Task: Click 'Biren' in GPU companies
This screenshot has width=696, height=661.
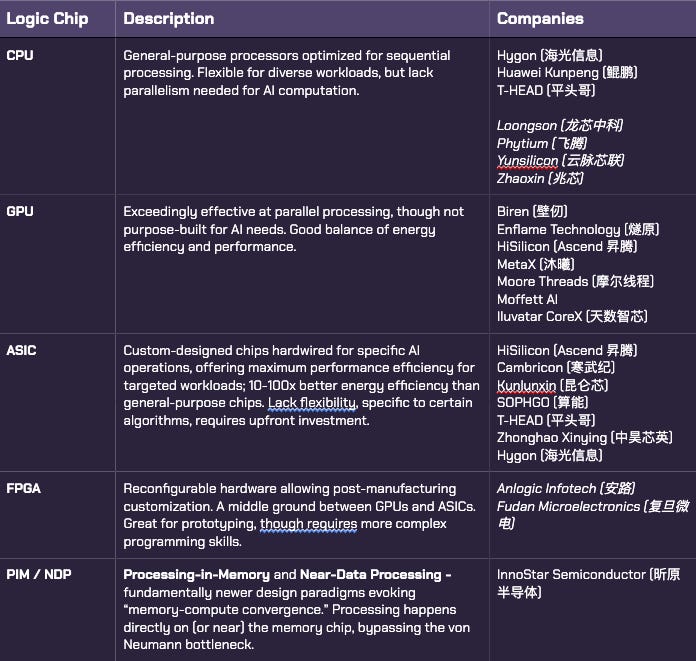Action: point(532,211)
